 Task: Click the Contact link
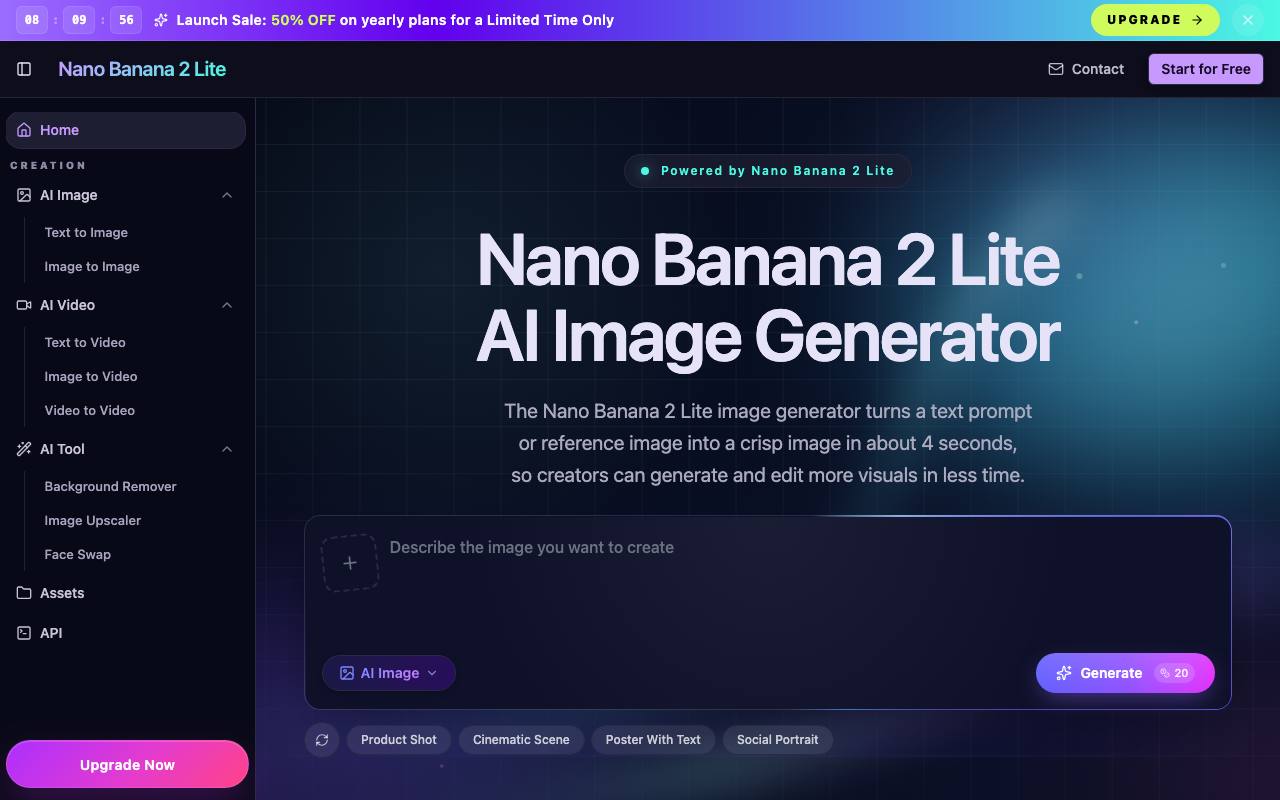coord(1086,69)
